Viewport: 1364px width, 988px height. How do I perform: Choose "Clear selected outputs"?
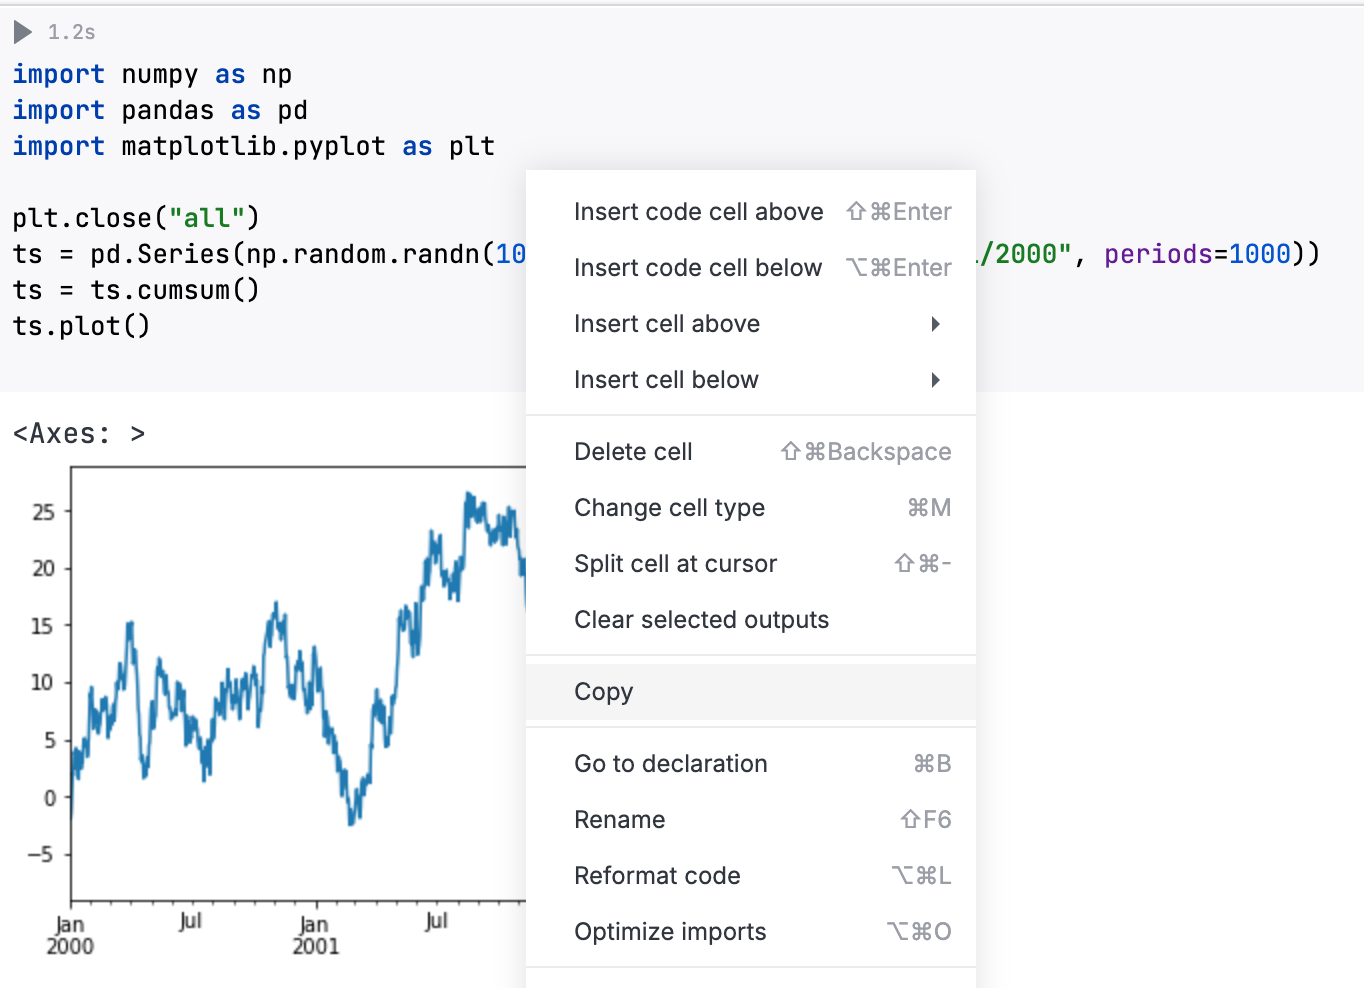click(x=701, y=619)
